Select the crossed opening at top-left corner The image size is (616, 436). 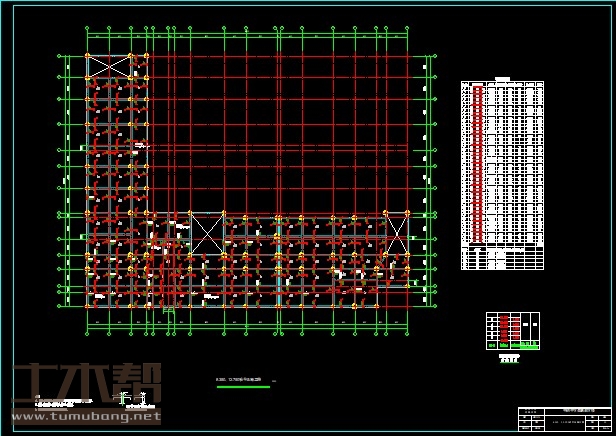(x=108, y=67)
